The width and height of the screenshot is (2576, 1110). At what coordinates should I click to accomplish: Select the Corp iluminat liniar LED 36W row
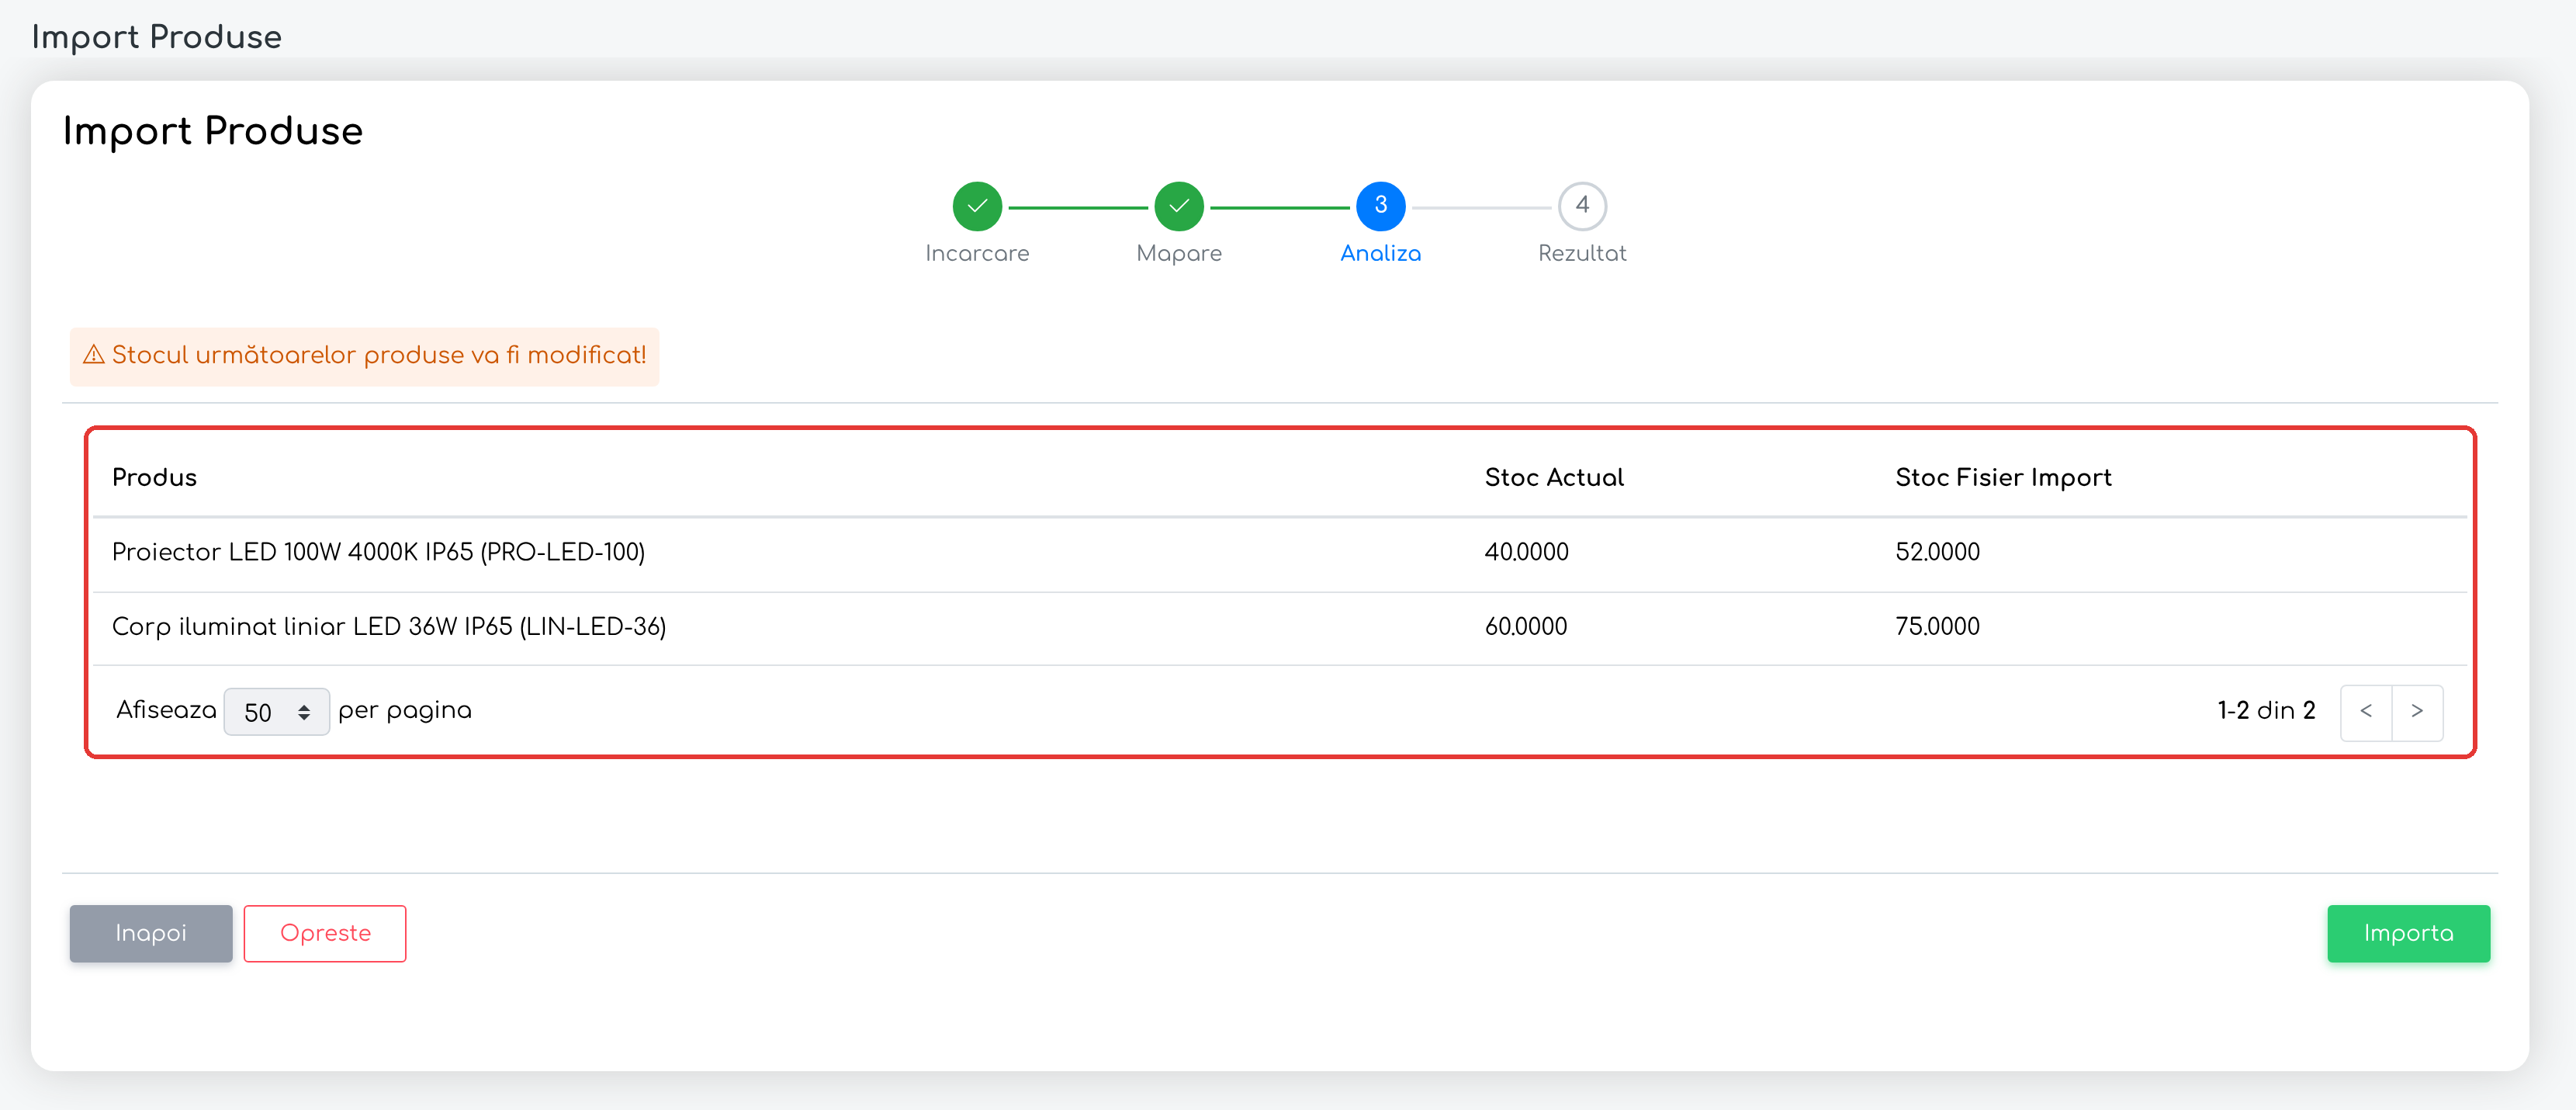click(x=1280, y=627)
